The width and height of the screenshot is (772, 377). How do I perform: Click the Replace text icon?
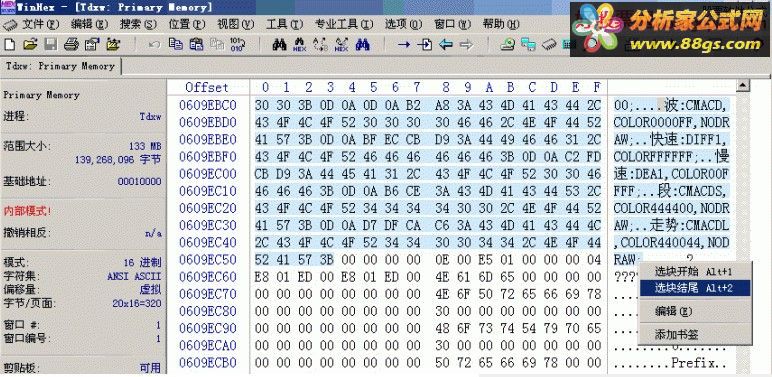321,45
